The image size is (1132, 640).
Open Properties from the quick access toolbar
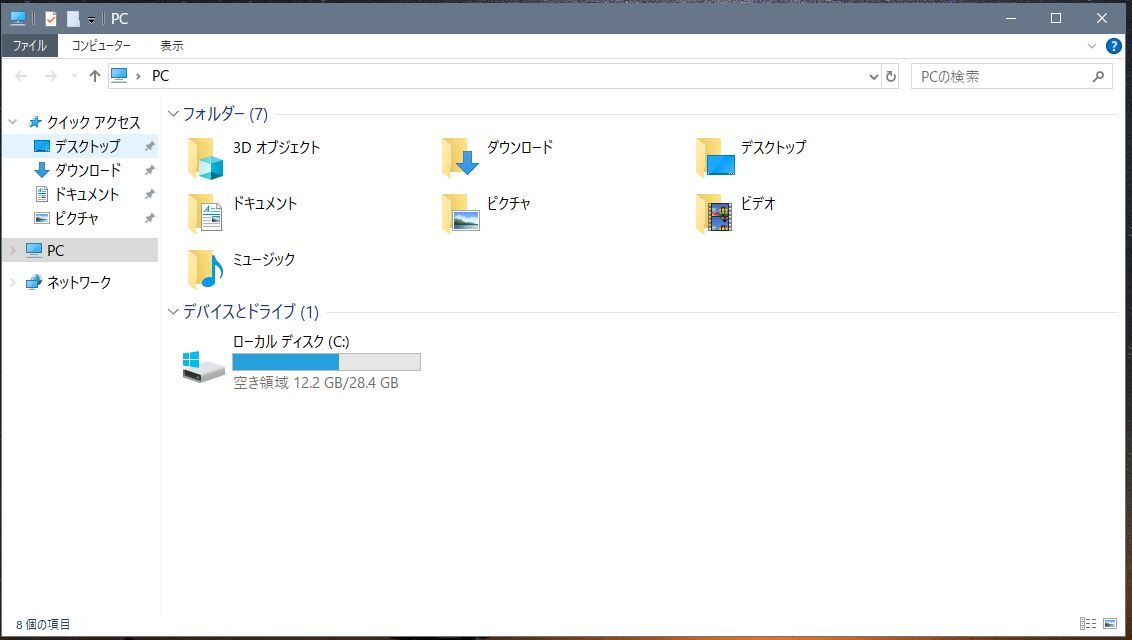48,18
